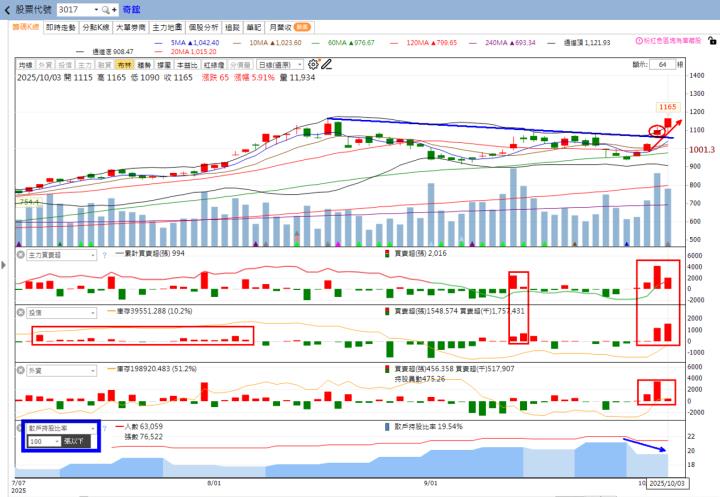Click the 顯示 bar count field 64
Image resolution: width=720 pixels, height=497 pixels.
pyautogui.click(x=663, y=65)
